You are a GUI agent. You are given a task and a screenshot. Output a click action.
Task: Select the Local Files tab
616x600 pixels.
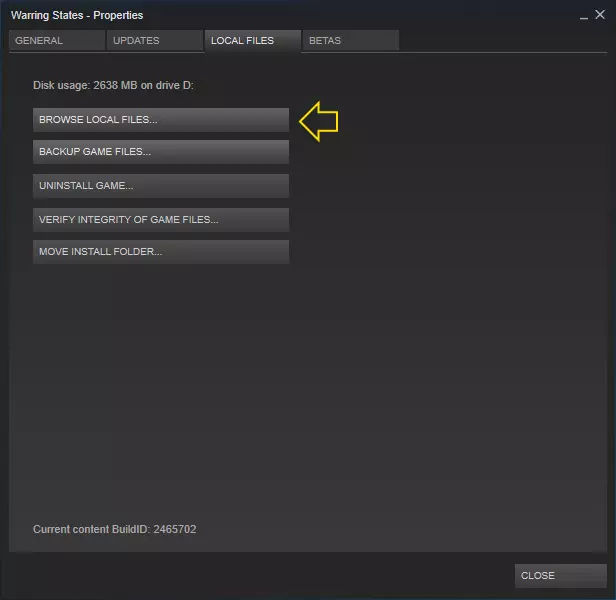[253, 40]
